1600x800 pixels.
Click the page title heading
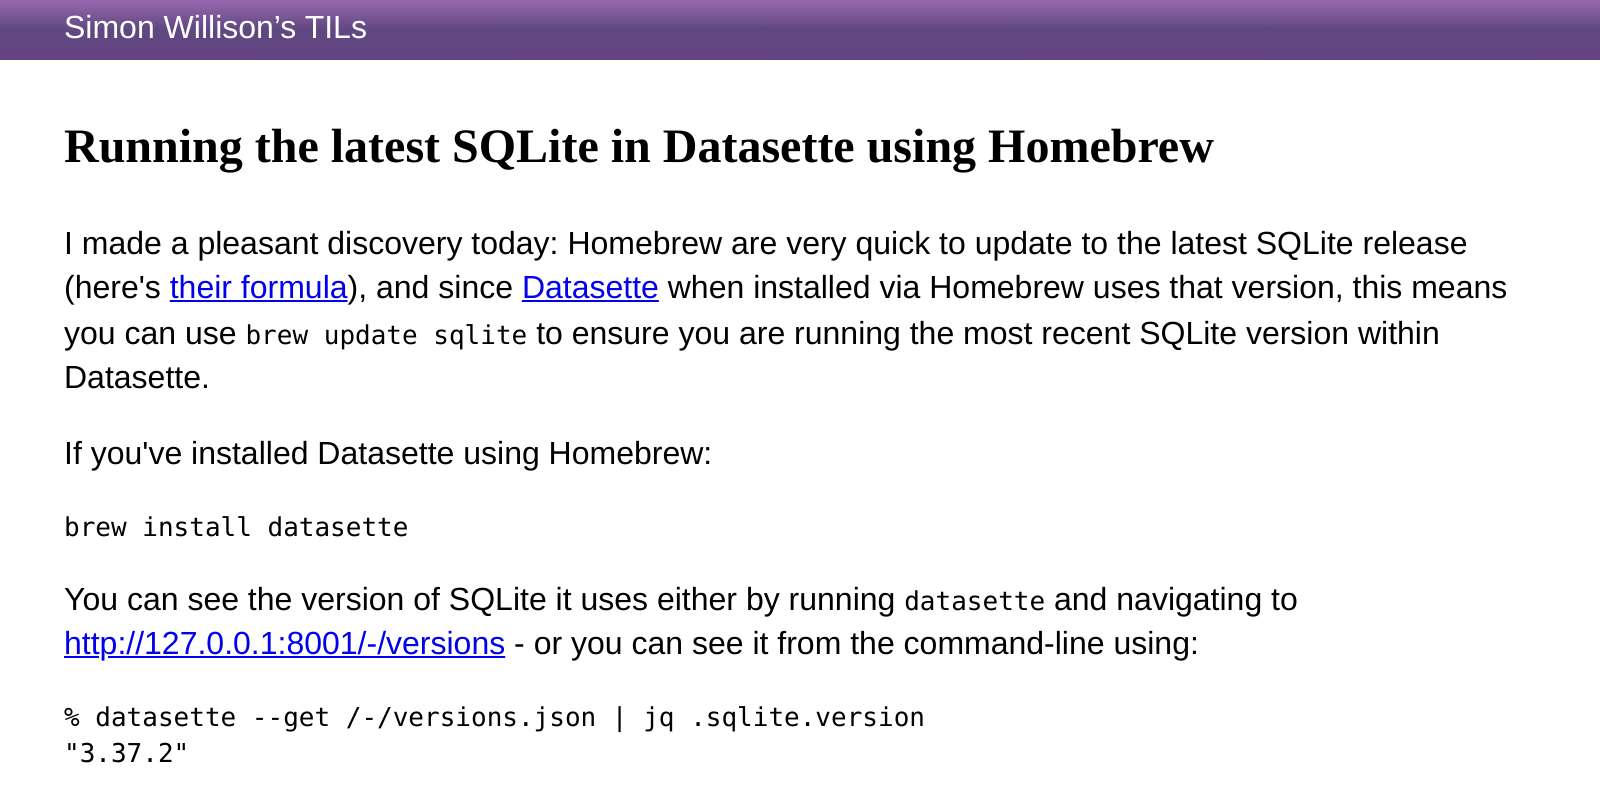[x=639, y=147]
